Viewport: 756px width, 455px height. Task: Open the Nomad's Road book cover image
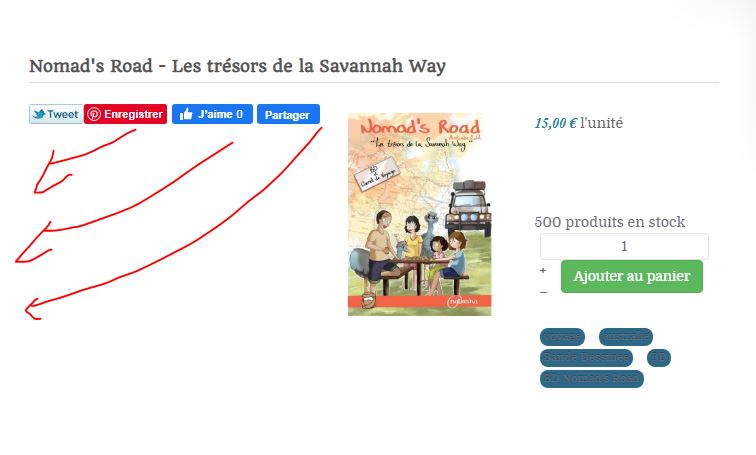pyautogui.click(x=419, y=214)
